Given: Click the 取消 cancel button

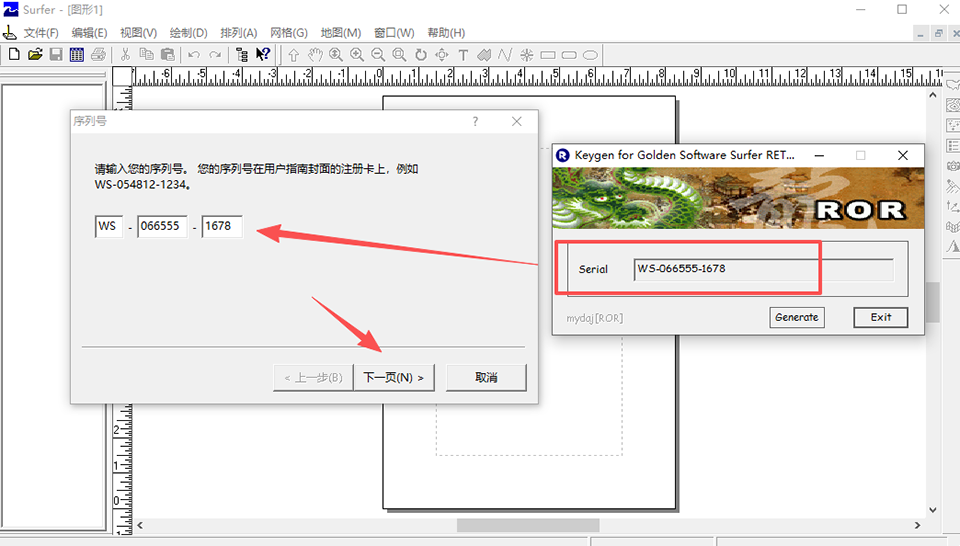Looking at the screenshot, I should (x=486, y=378).
